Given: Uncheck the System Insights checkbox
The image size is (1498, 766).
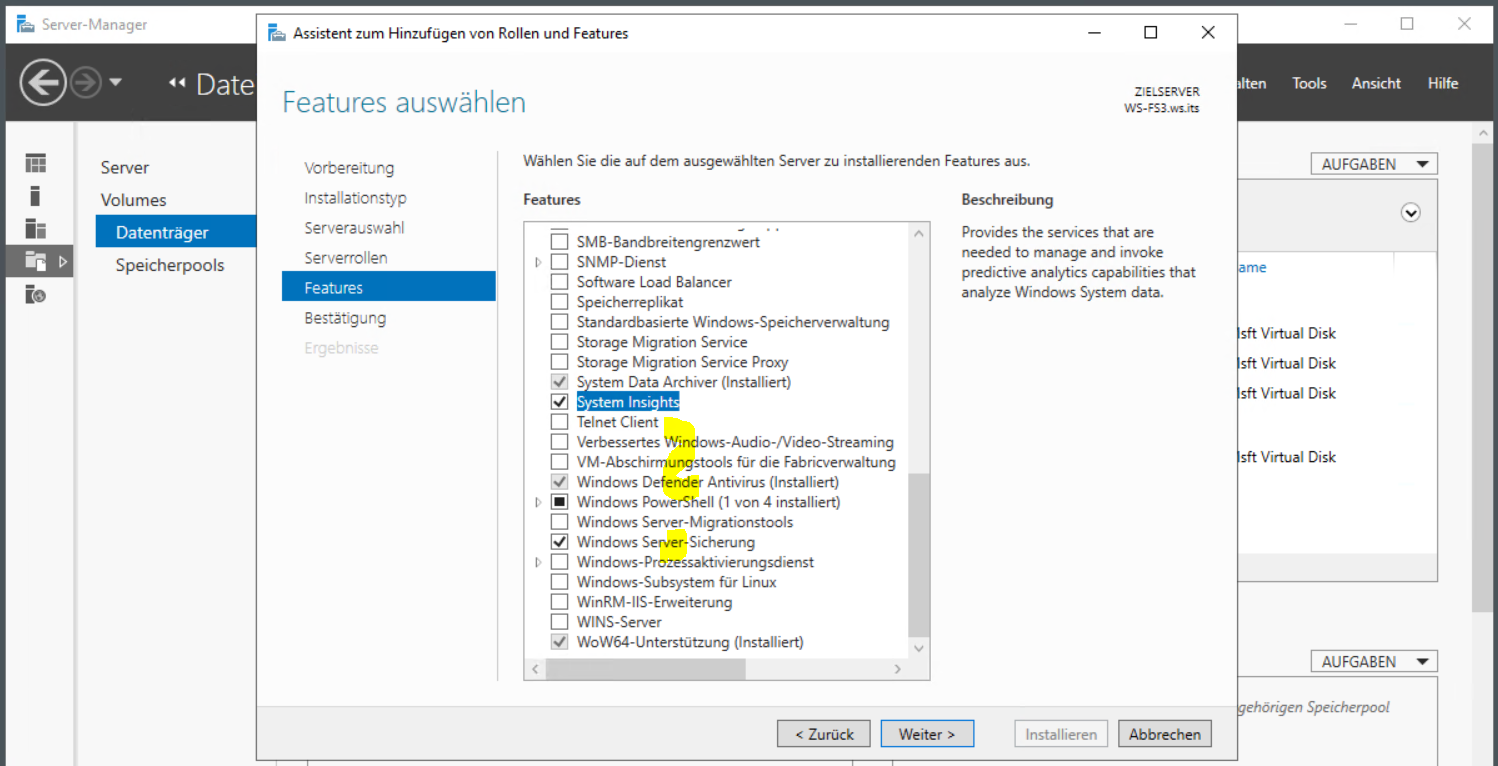Looking at the screenshot, I should [x=559, y=402].
